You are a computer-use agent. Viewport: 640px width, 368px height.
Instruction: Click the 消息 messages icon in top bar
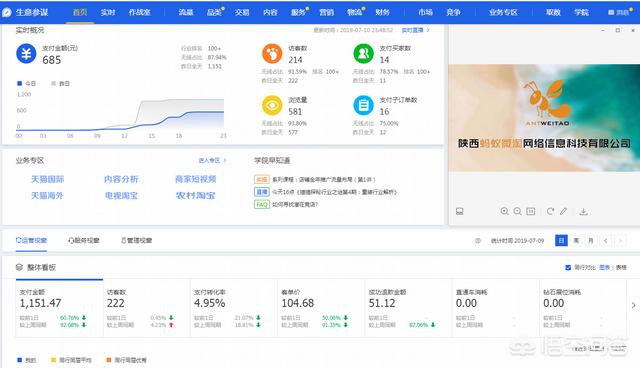tap(611, 13)
